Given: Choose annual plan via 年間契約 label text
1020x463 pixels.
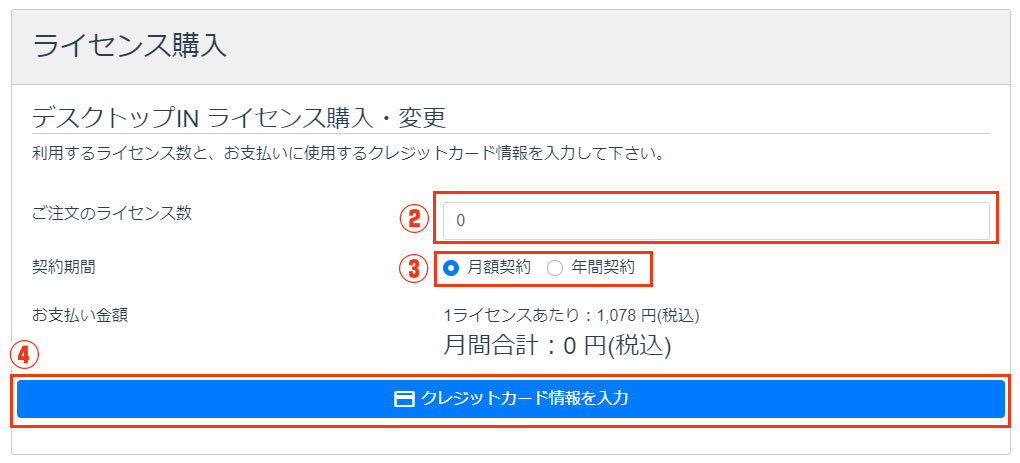Looking at the screenshot, I should [602, 267].
